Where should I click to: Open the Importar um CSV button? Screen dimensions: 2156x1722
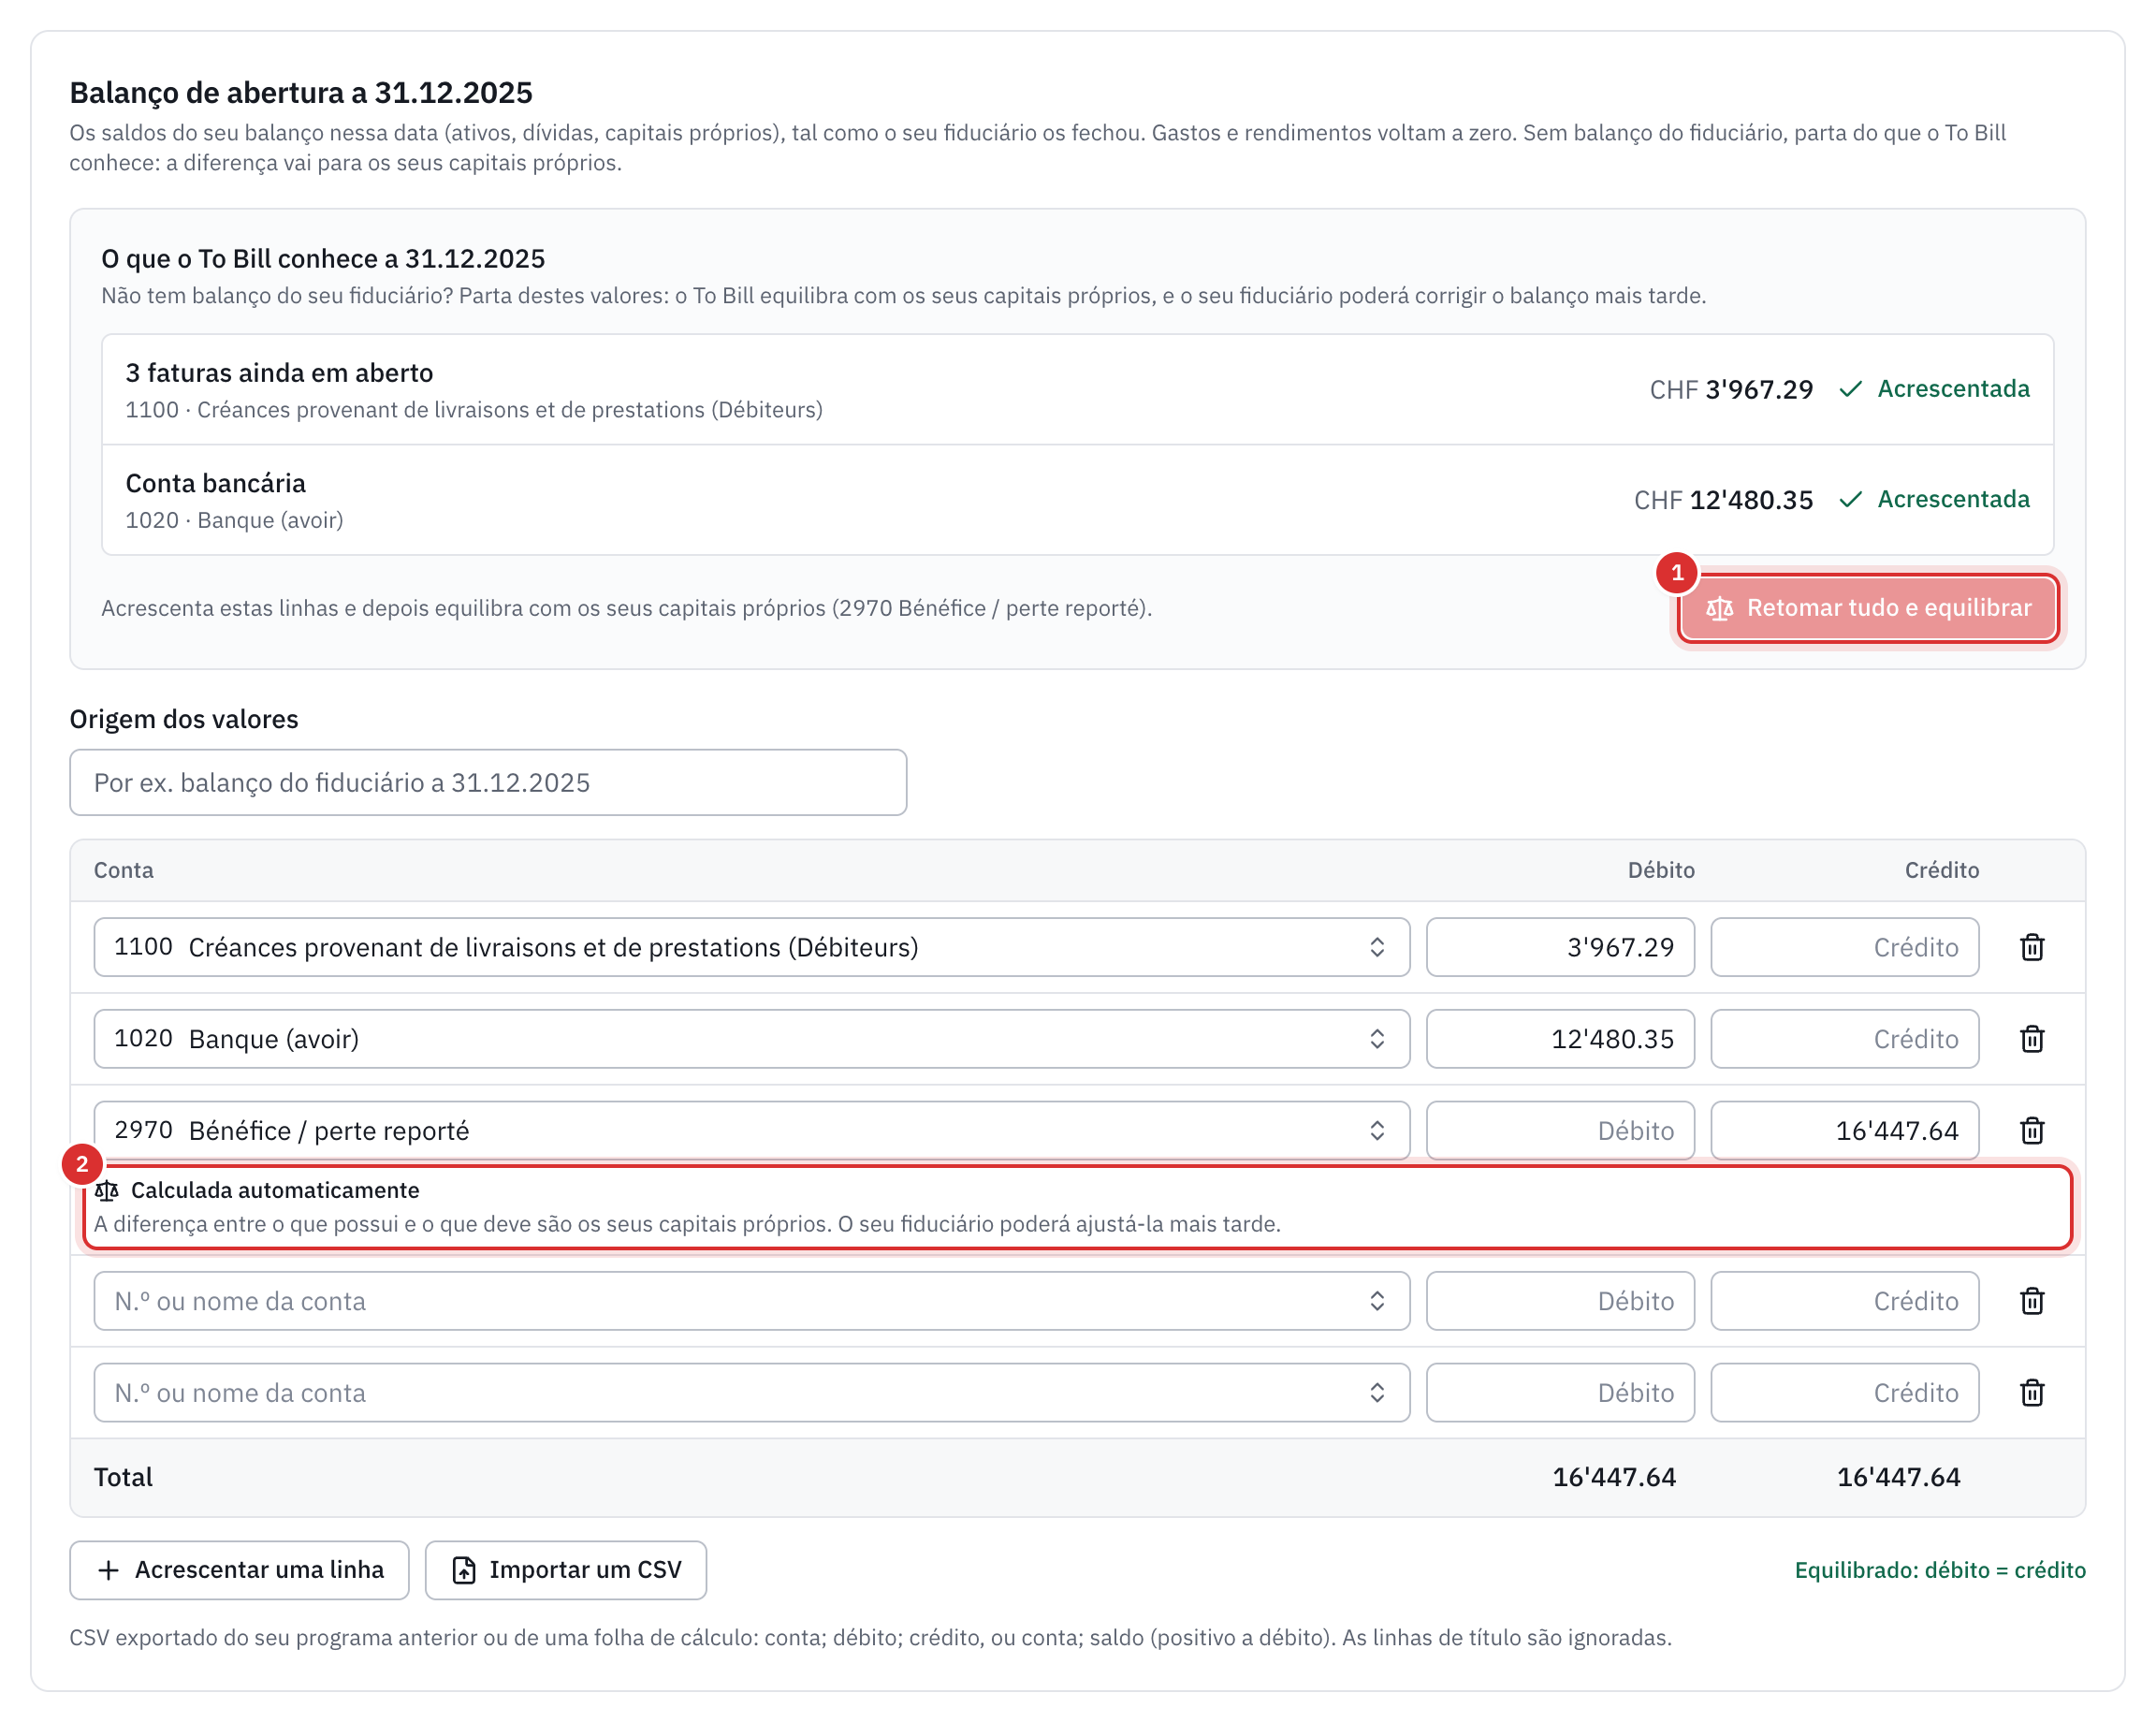[x=566, y=1570]
